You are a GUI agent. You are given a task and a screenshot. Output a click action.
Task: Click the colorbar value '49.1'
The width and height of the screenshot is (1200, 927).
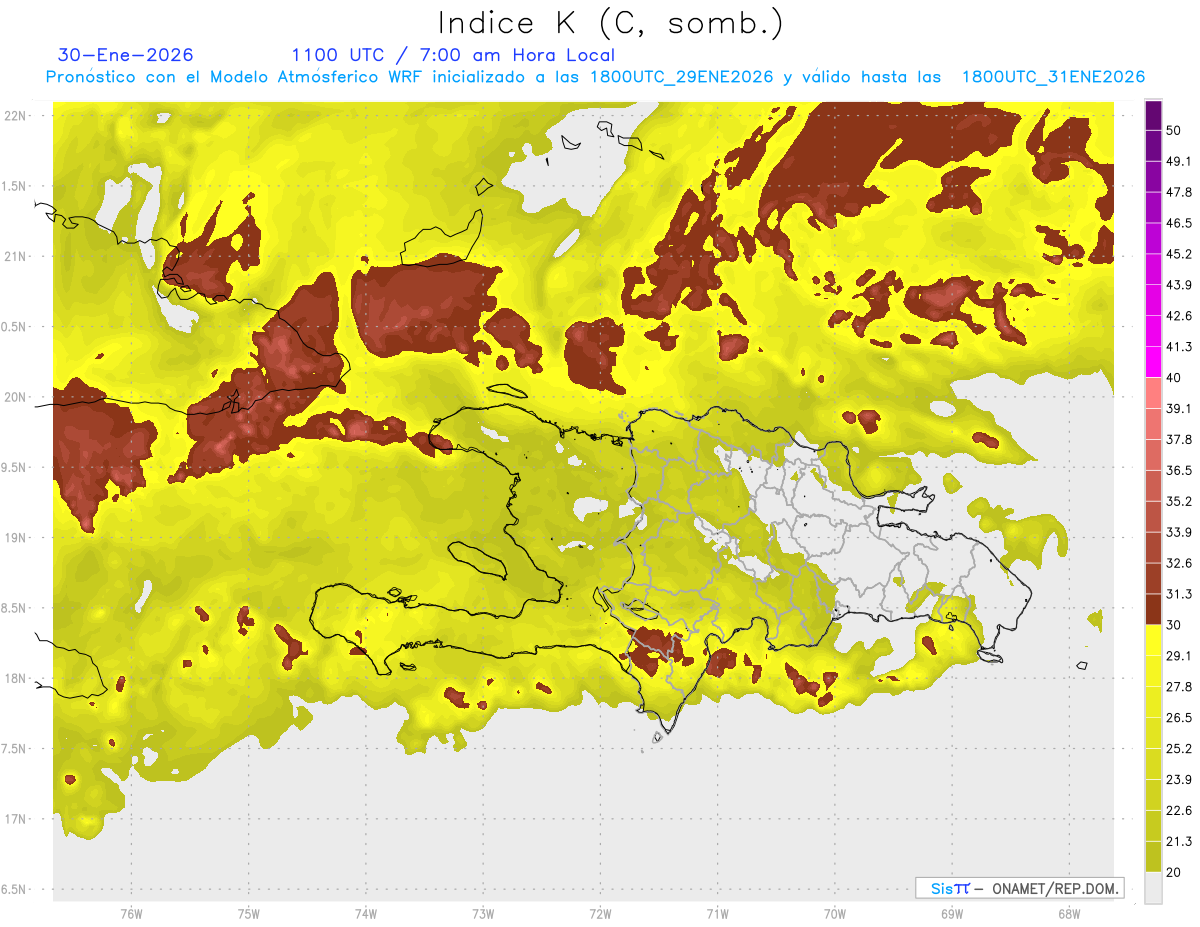click(x=1178, y=161)
